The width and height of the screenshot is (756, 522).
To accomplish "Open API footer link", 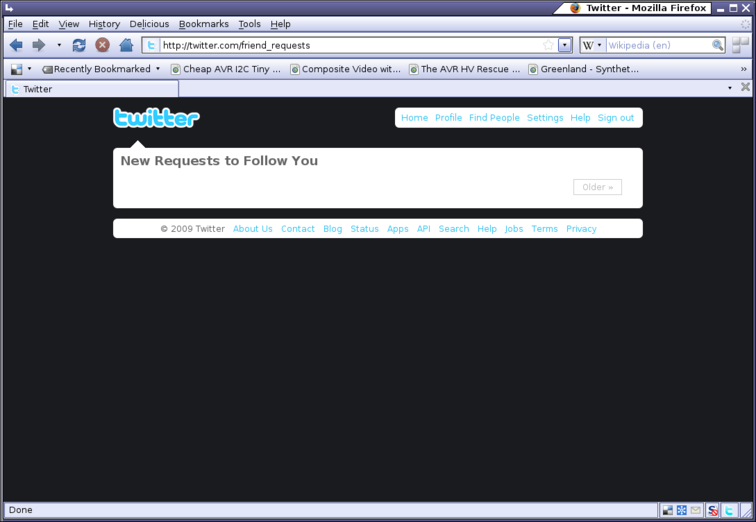I will pyautogui.click(x=424, y=229).
